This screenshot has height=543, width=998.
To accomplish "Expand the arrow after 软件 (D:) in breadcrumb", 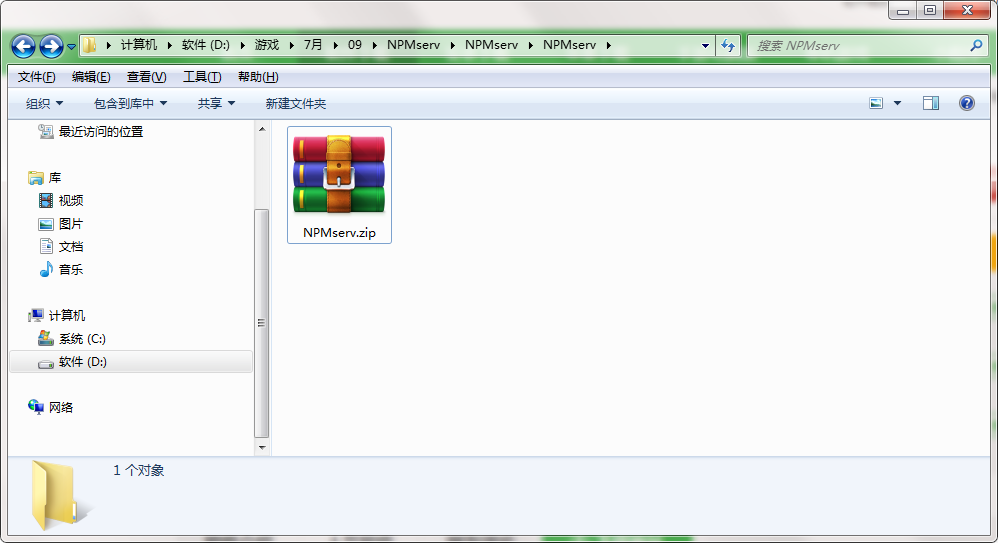I will [x=242, y=45].
